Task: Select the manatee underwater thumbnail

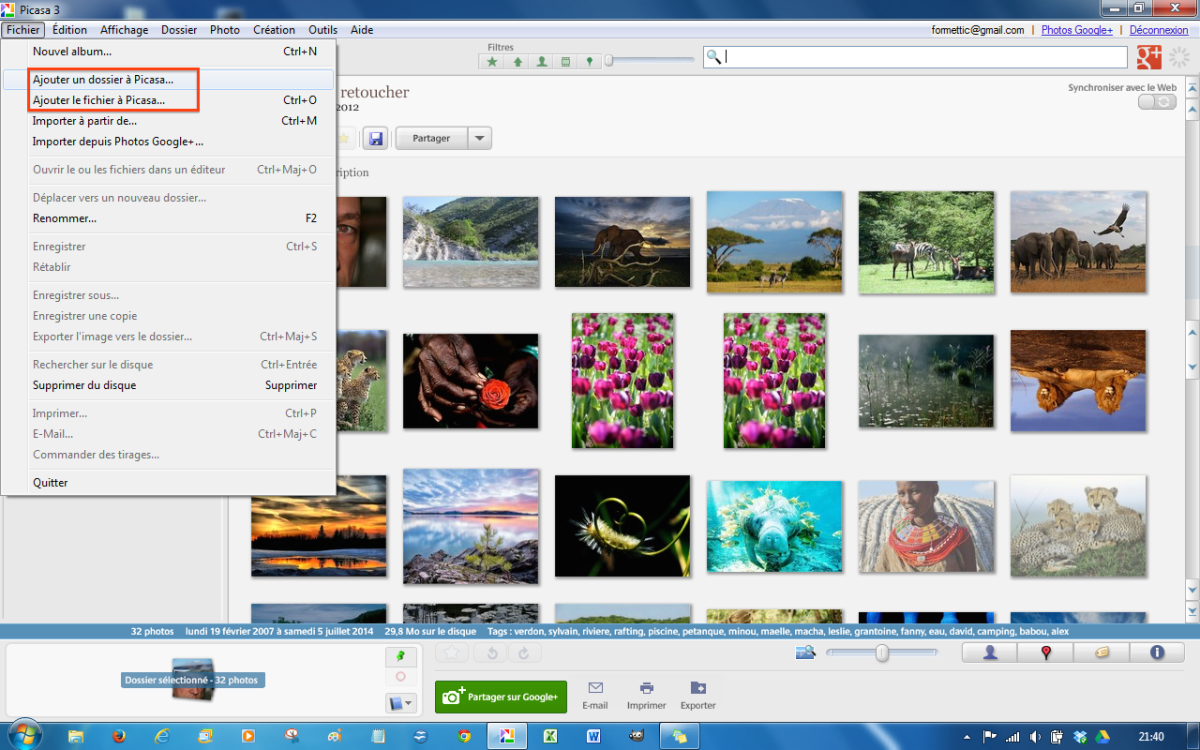Action: tap(775, 526)
